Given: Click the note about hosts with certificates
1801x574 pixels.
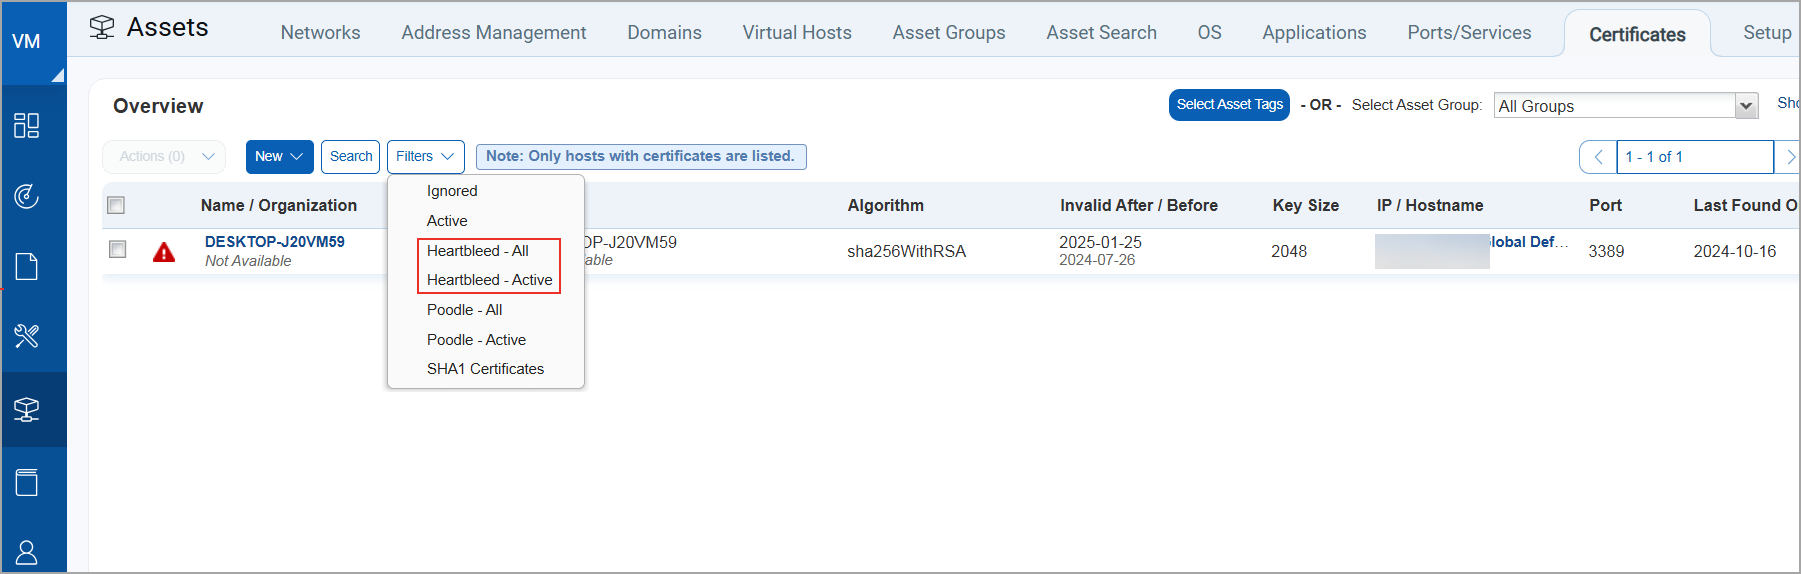Looking at the screenshot, I should coord(641,156).
